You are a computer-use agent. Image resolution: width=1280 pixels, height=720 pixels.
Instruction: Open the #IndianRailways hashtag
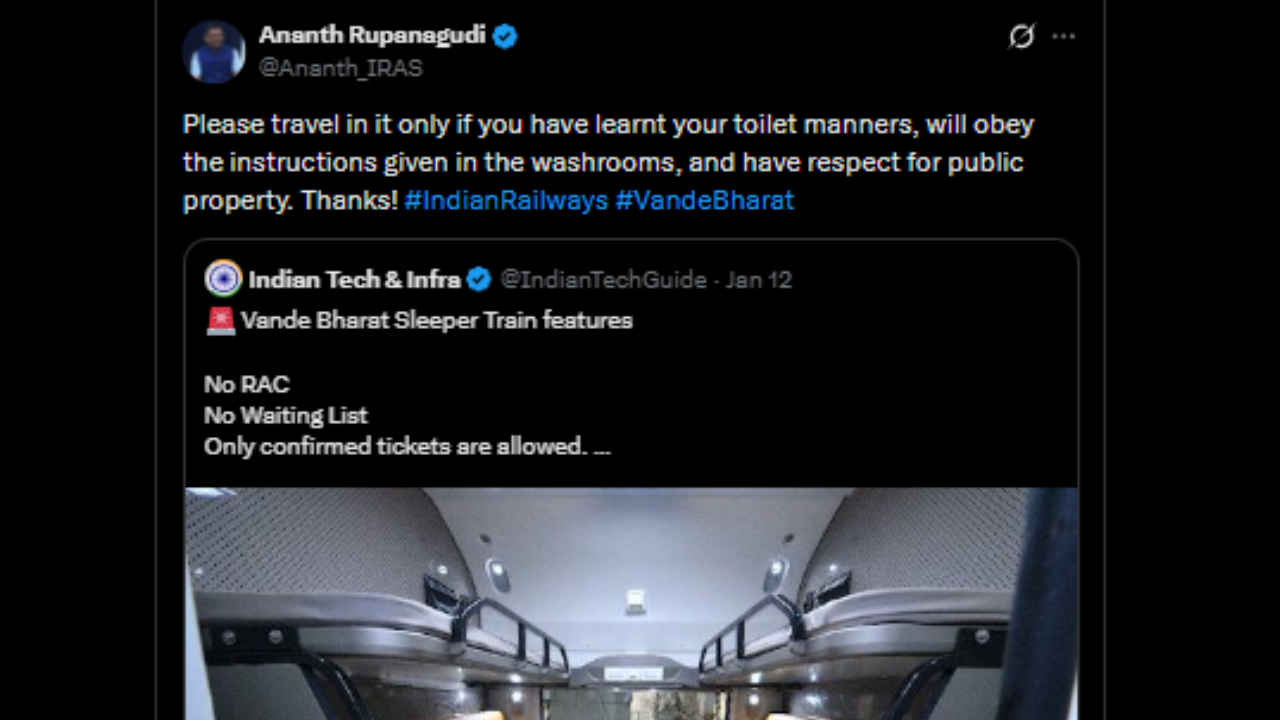[506, 200]
